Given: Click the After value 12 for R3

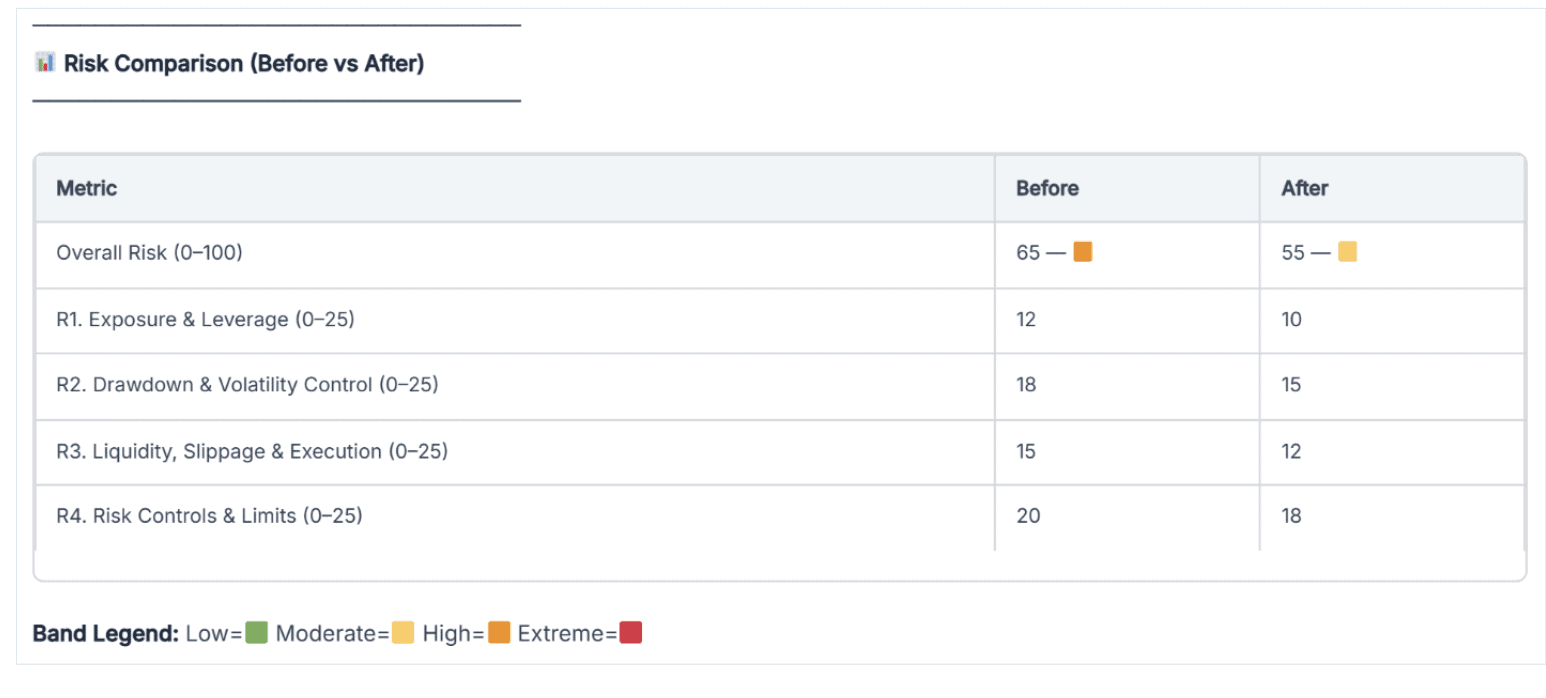Looking at the screenshot, I should [x=1291, y=451].
